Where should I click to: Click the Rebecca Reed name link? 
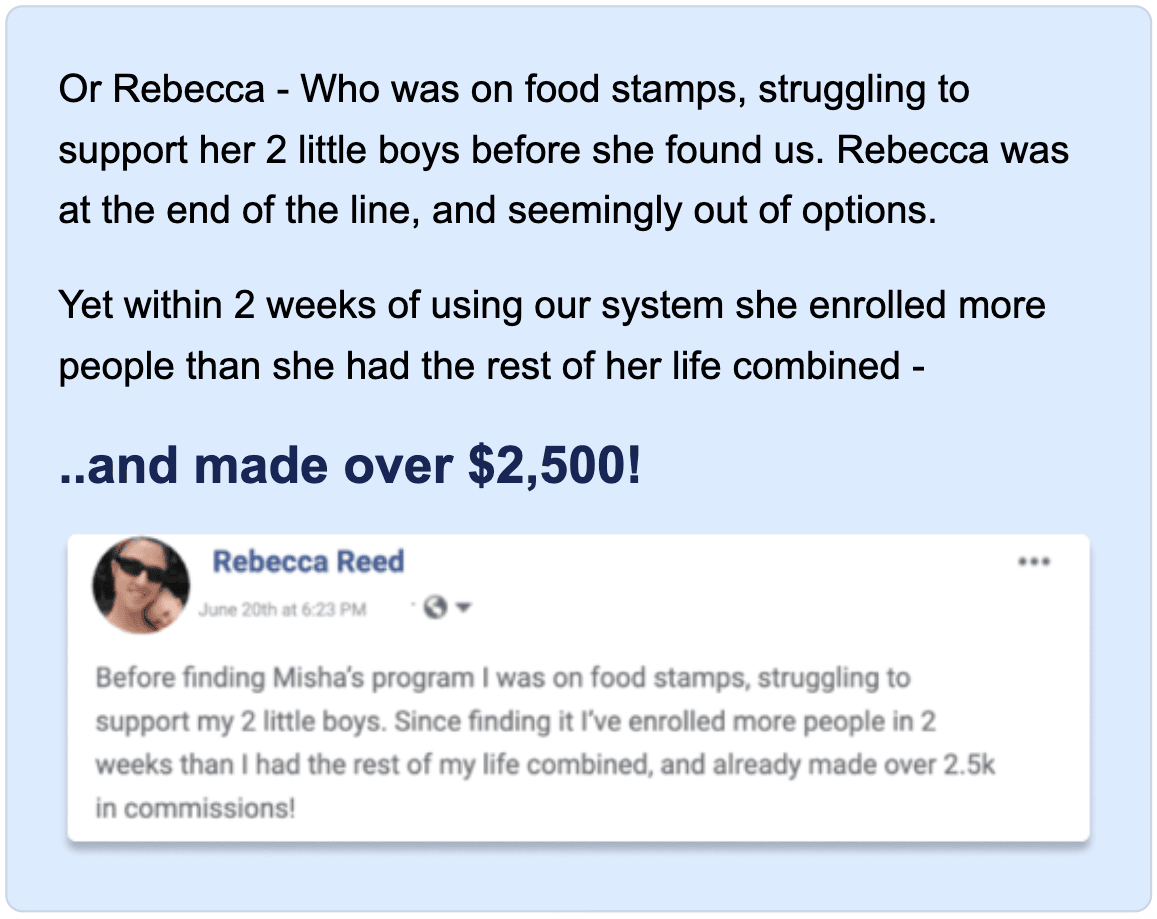click(x=308, y=561)
